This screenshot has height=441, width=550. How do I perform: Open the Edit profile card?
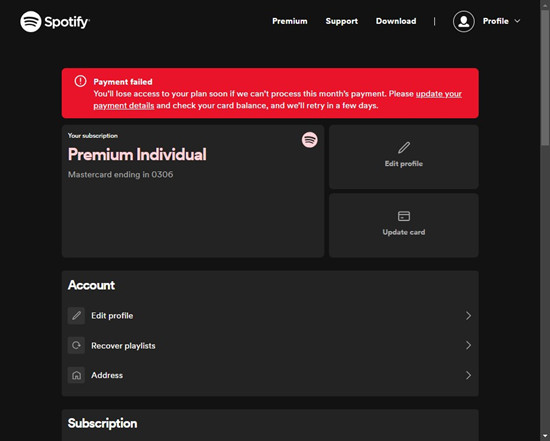point(403,157)
